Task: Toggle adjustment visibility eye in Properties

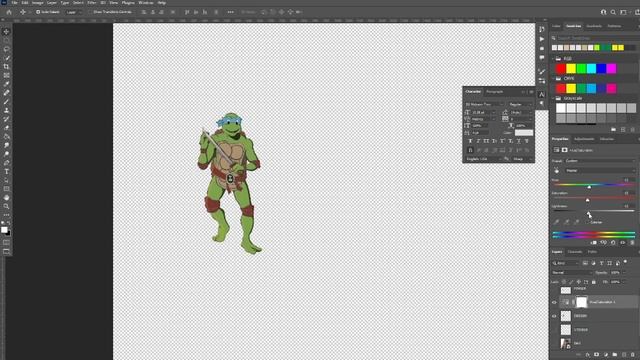Action: click(623, 243)
